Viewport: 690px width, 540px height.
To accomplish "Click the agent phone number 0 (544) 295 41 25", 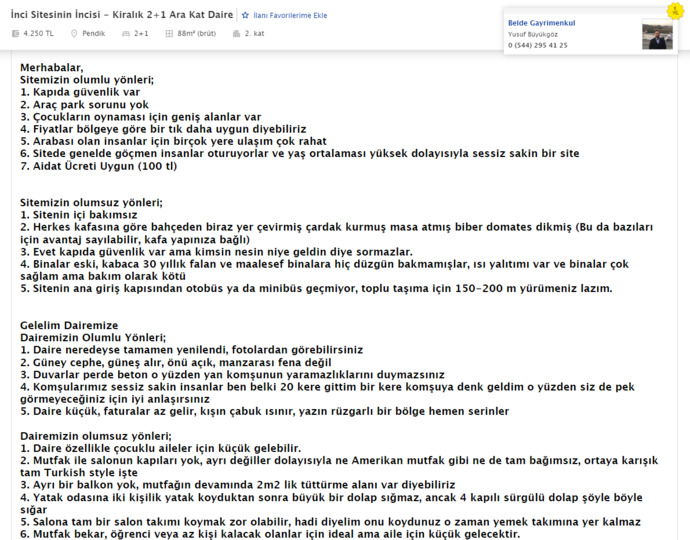I will tap(537, 45).
